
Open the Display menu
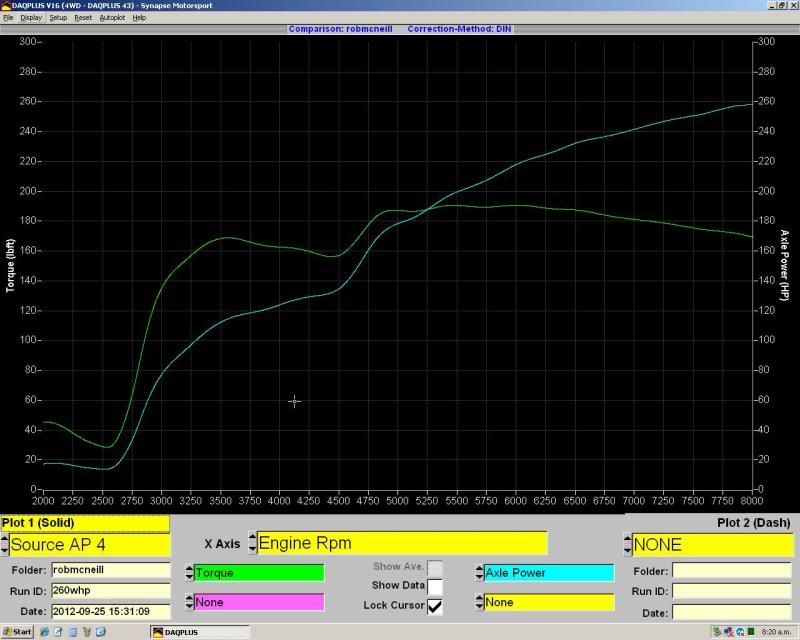click(31, 17)
